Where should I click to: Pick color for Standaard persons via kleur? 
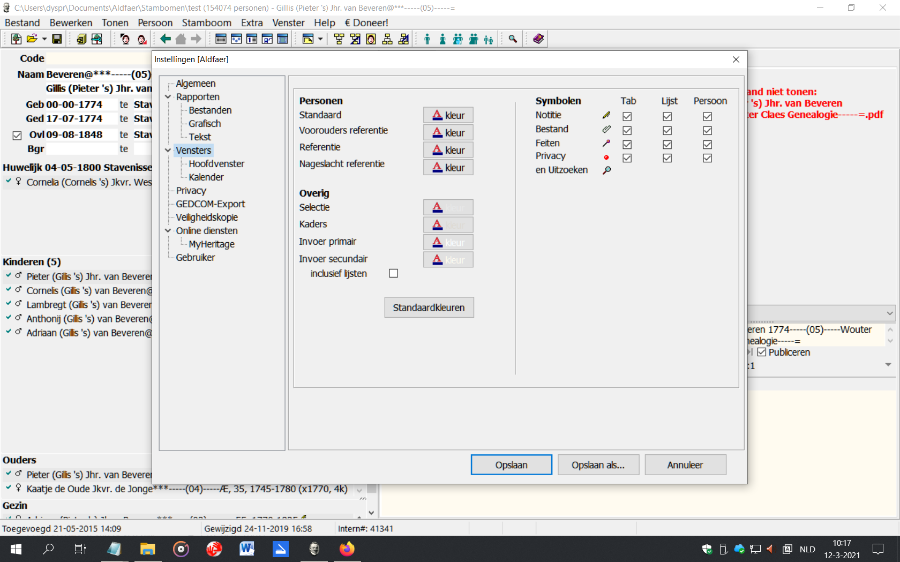coord(448,116)
